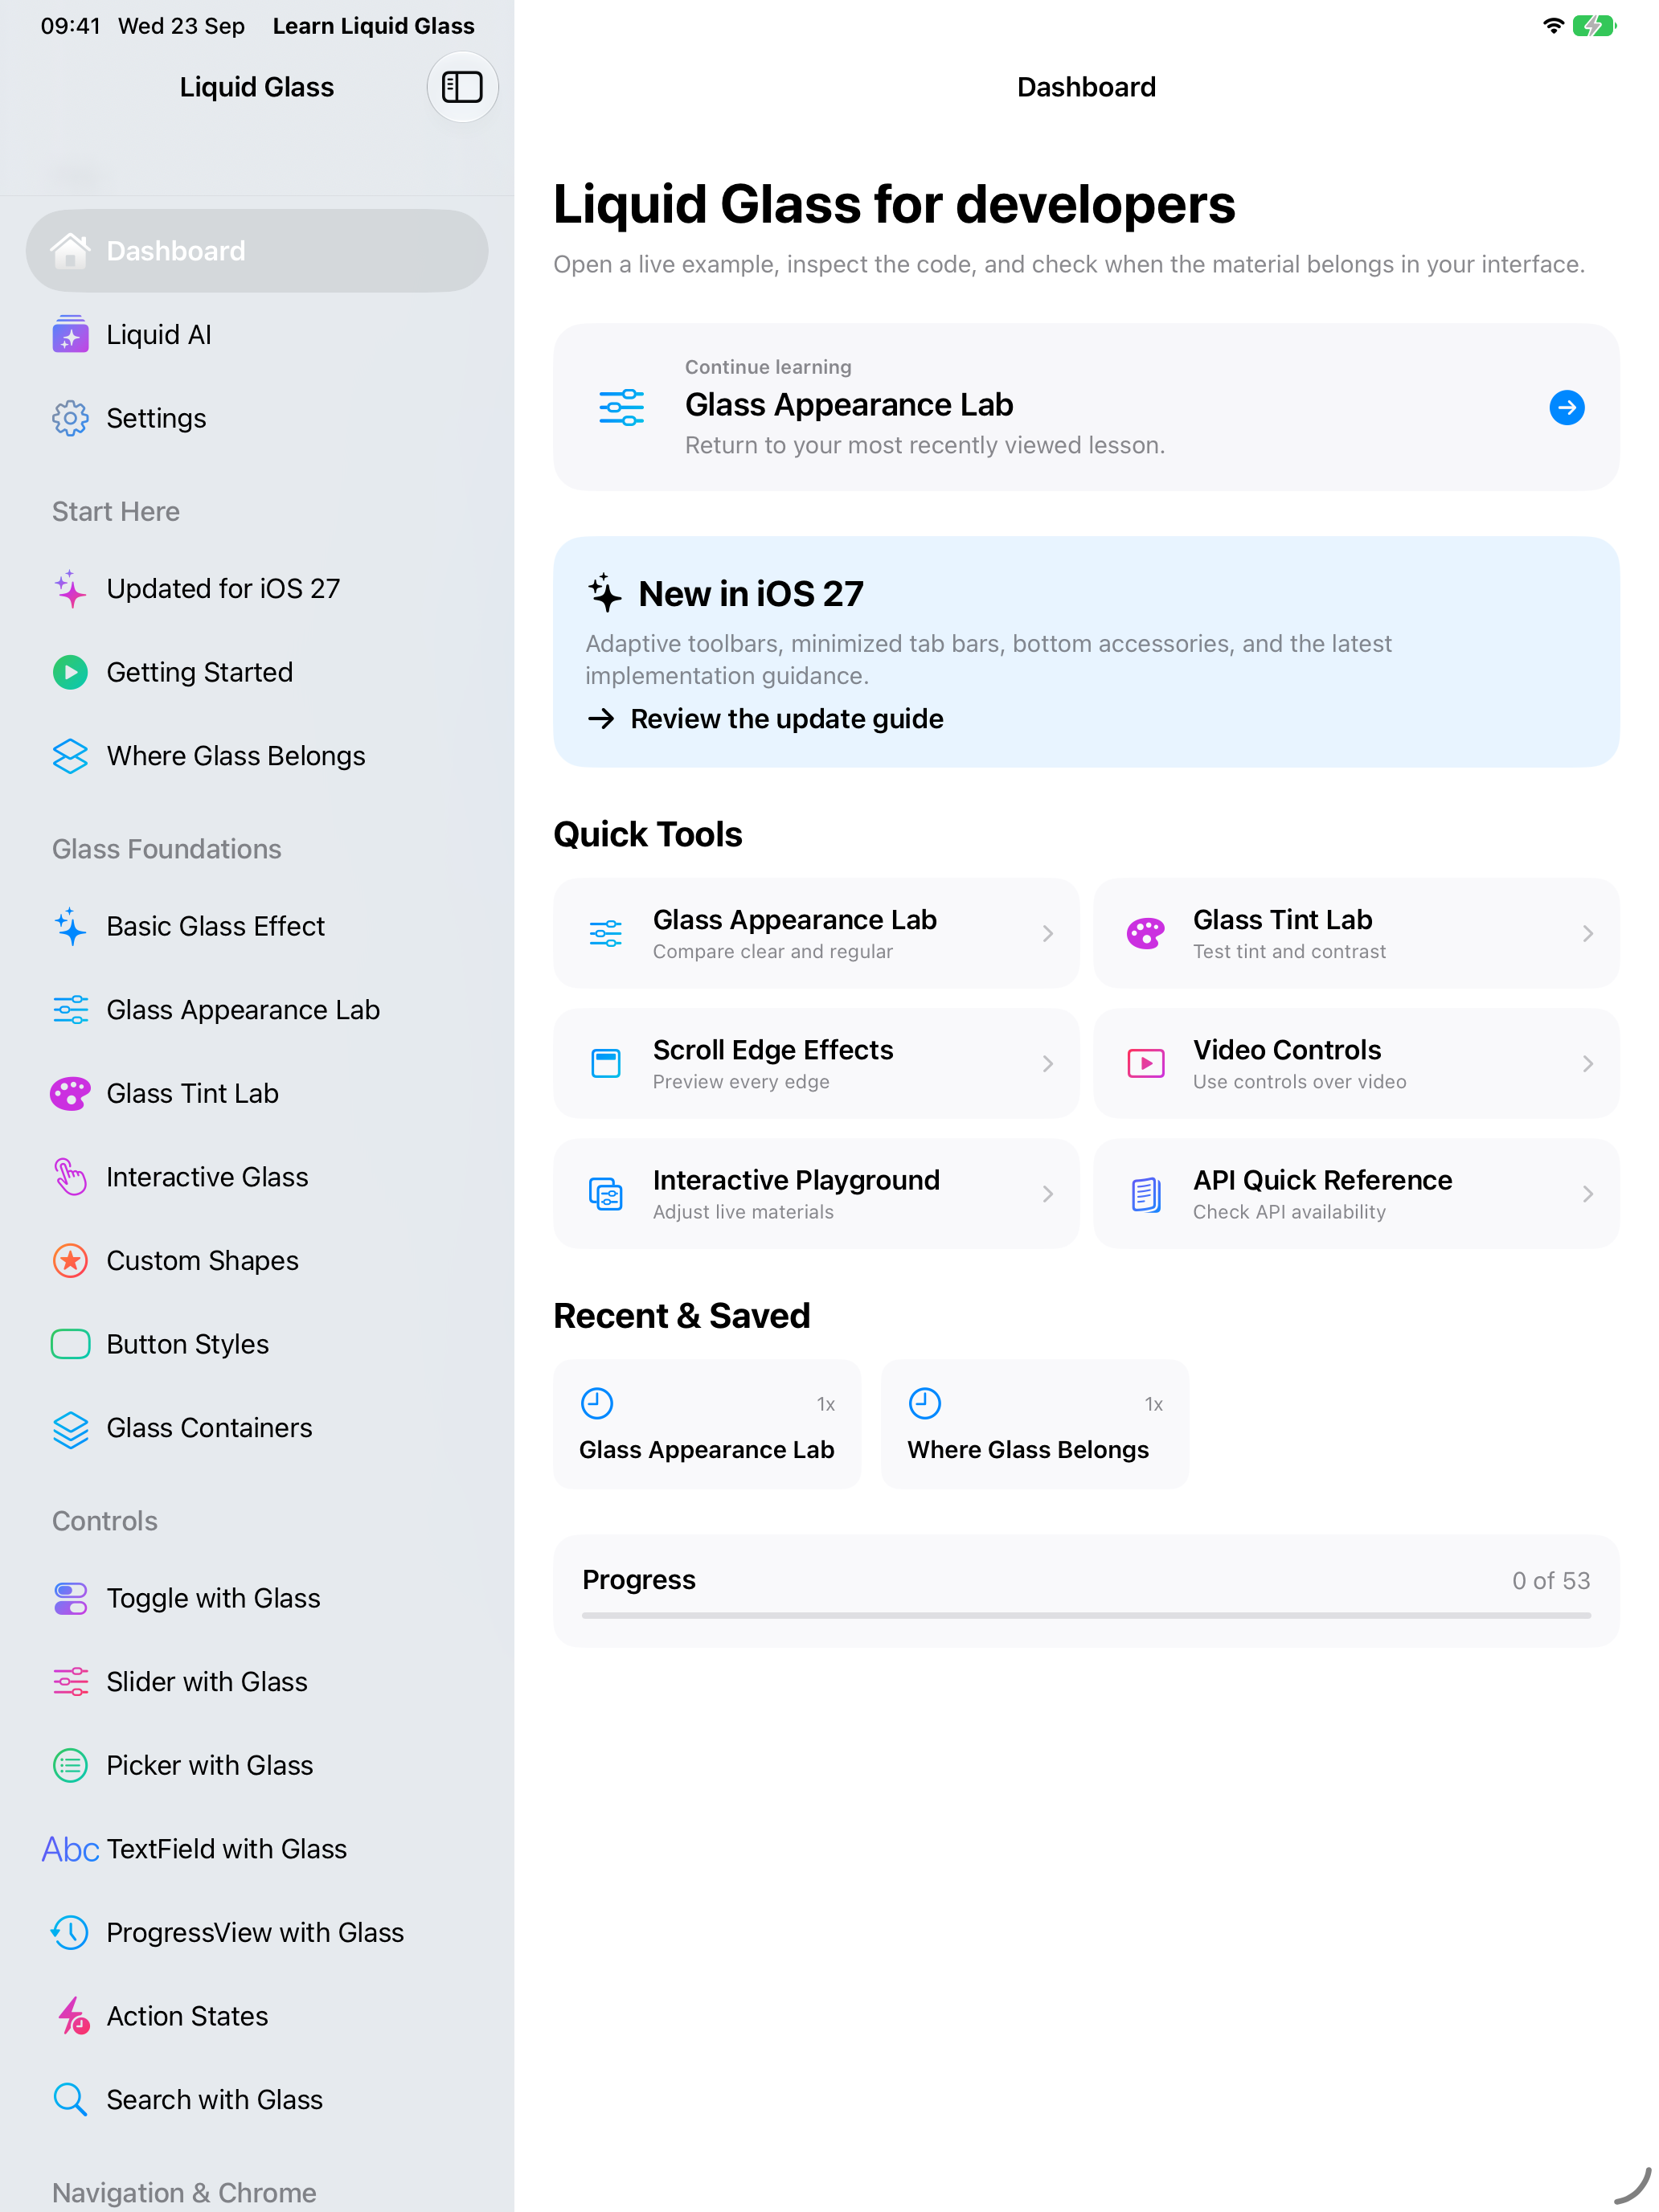
Task: Toggle the sidebar with the panel icon
Action: [x=462, y=87]
